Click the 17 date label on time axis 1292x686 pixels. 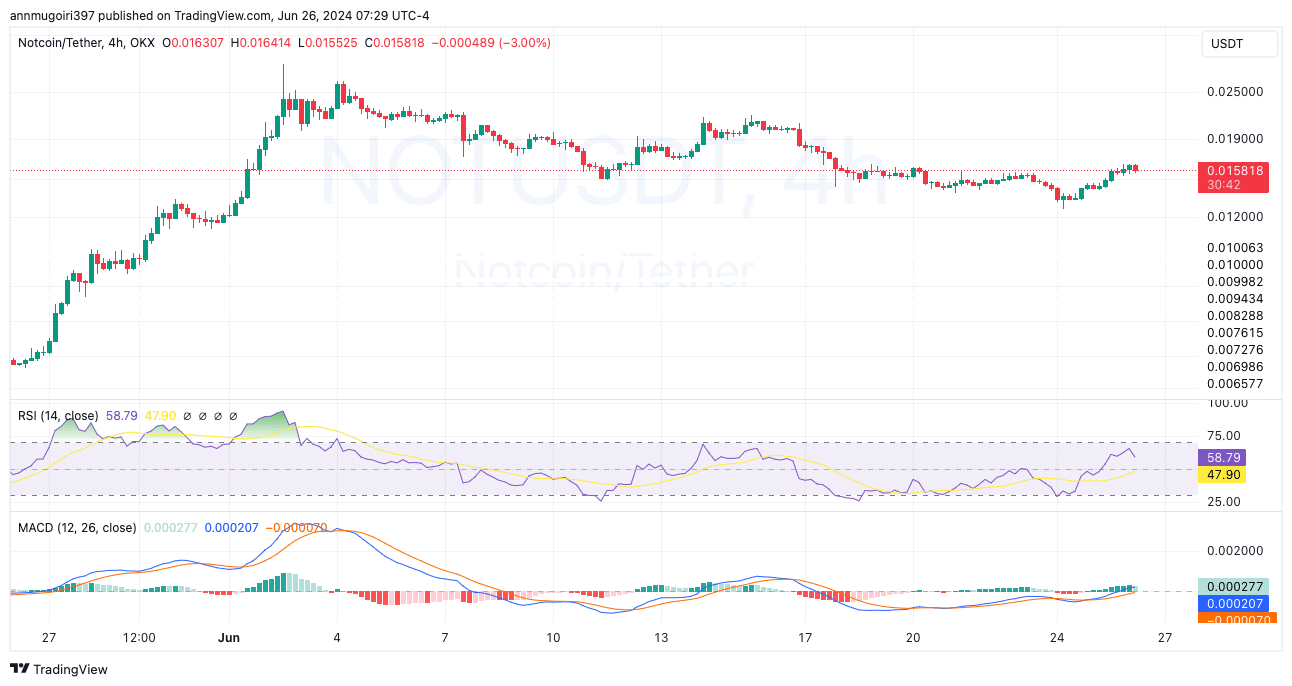[804, 637]
